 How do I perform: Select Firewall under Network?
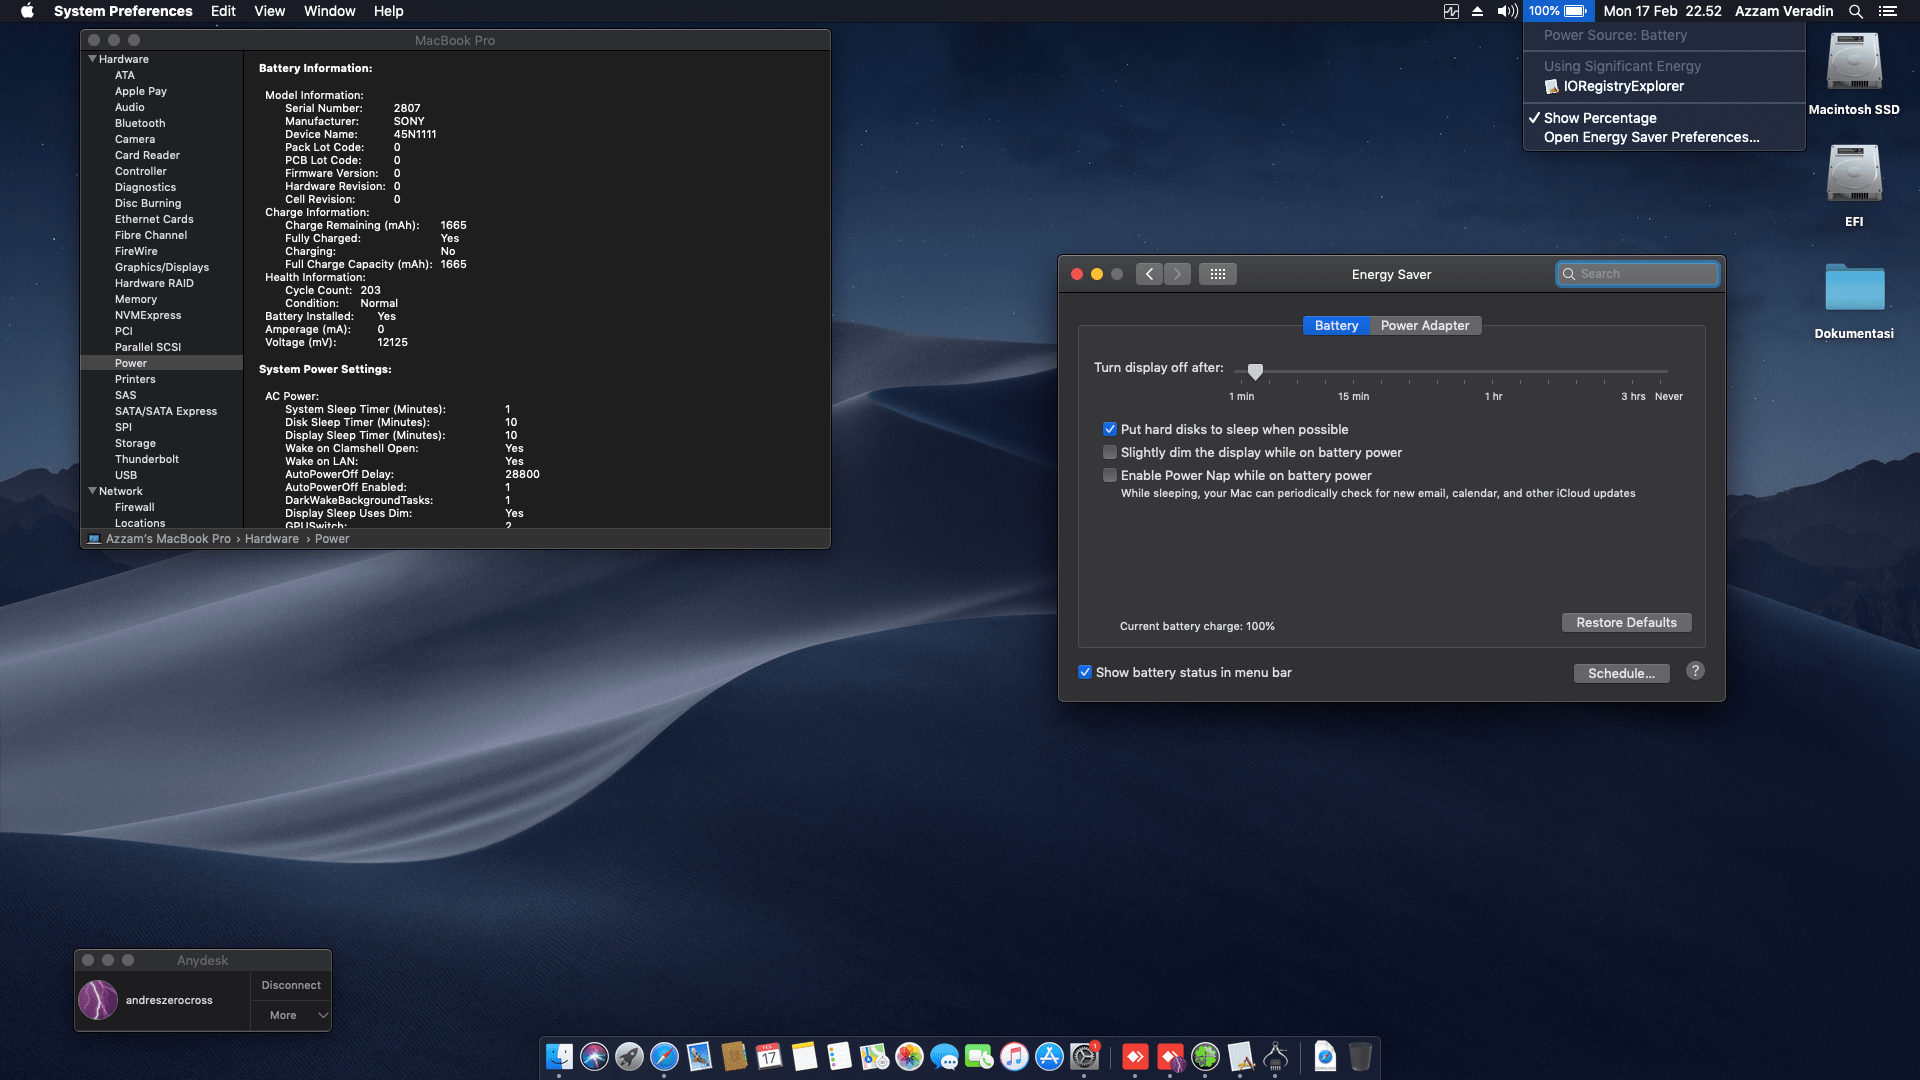pyautogui.click(x=135, y=507)
